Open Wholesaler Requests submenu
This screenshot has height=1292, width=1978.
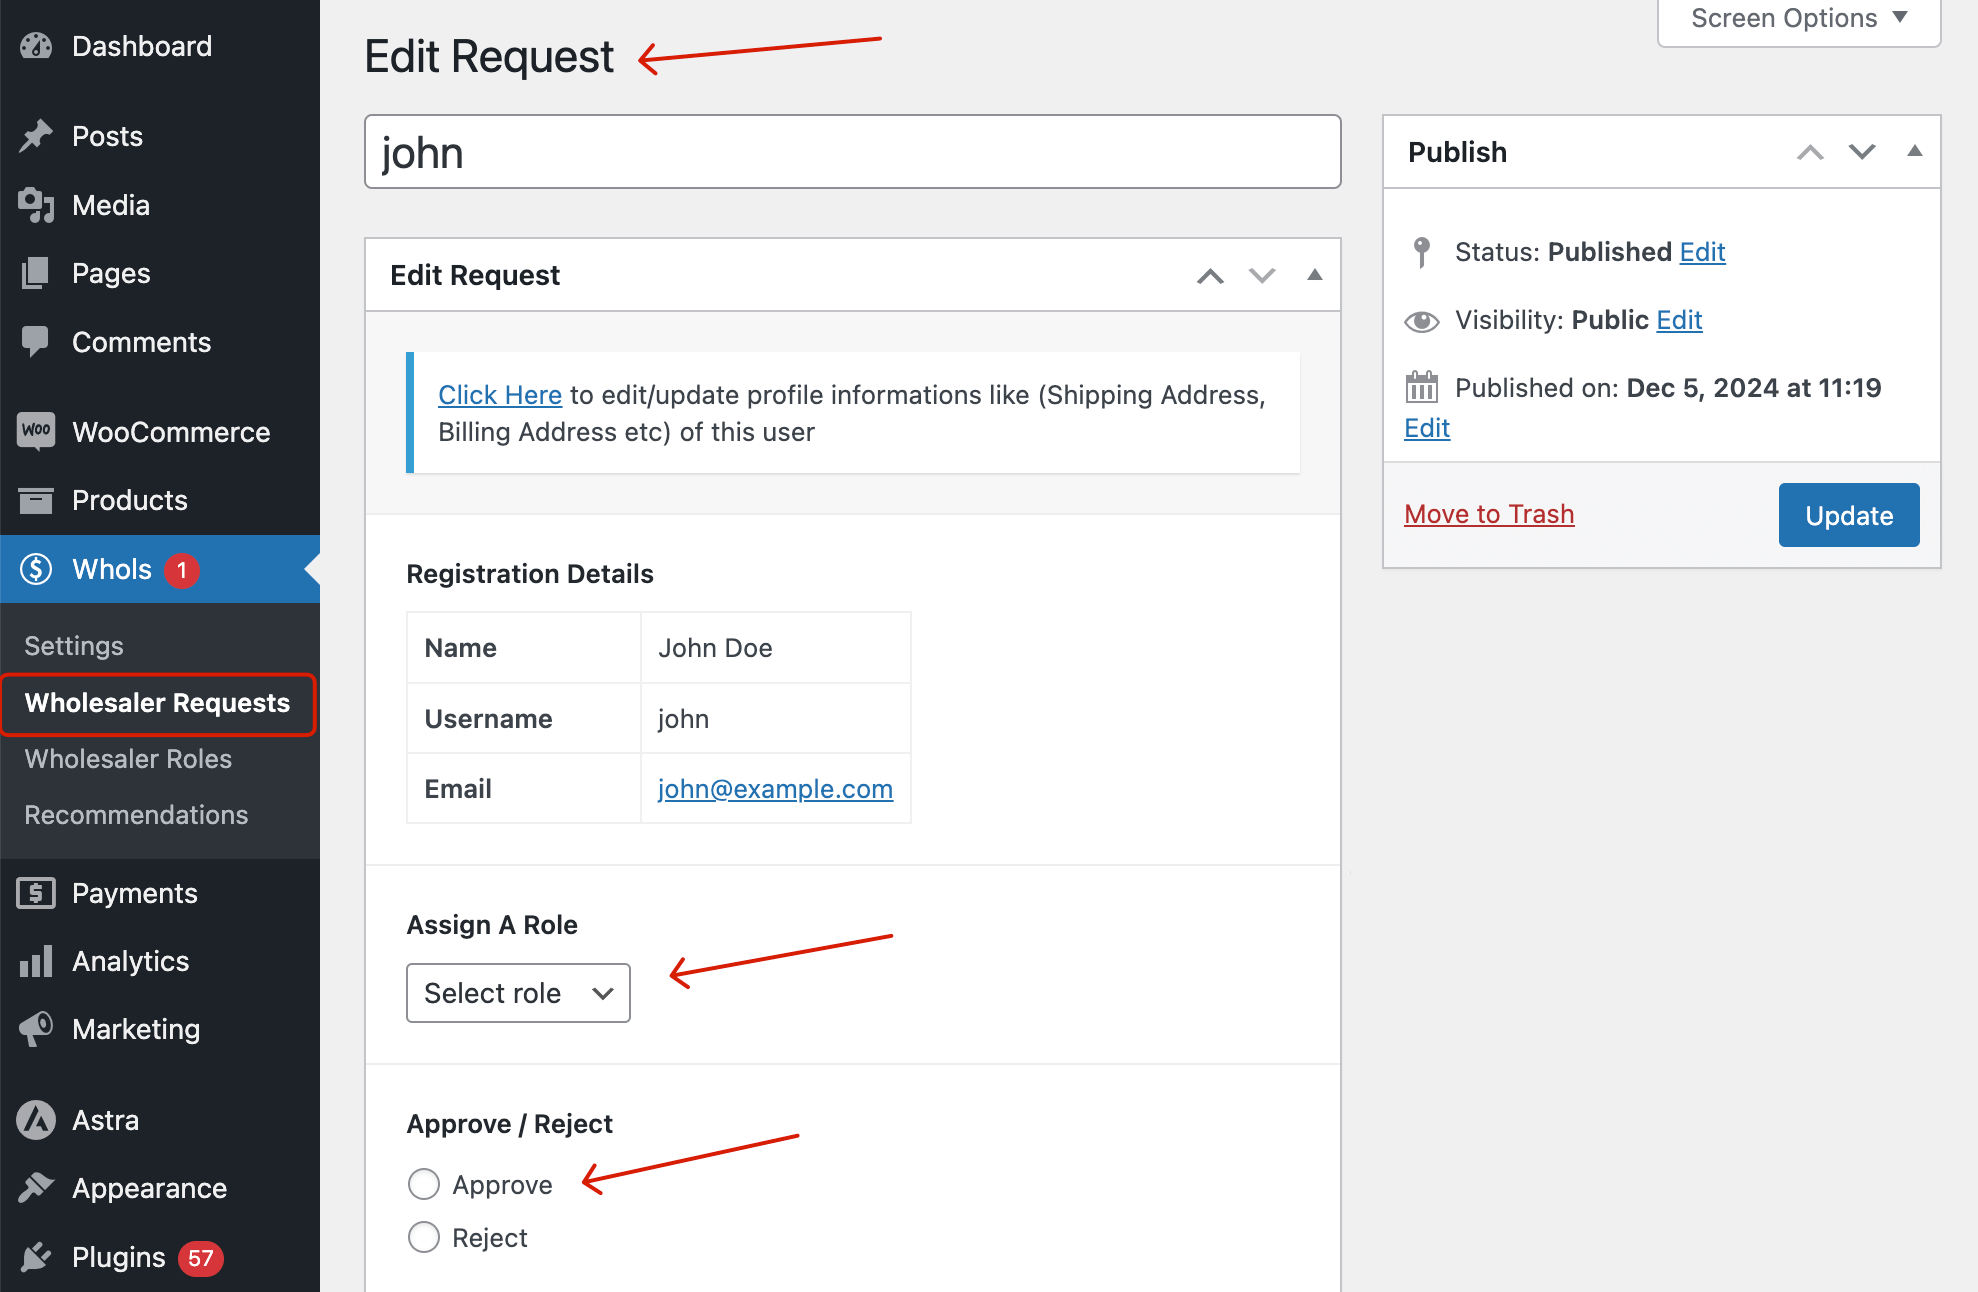pos(158,703)
